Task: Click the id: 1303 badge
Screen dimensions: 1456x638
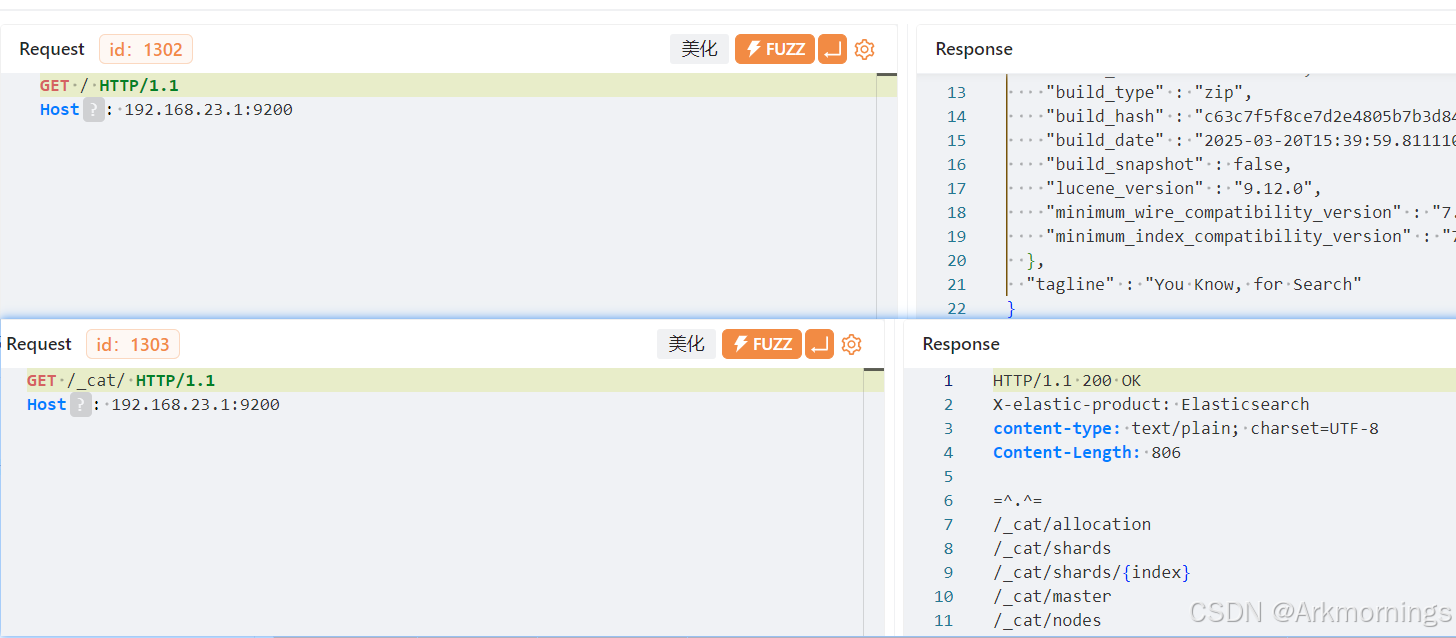Action: [x=133, y=344]
